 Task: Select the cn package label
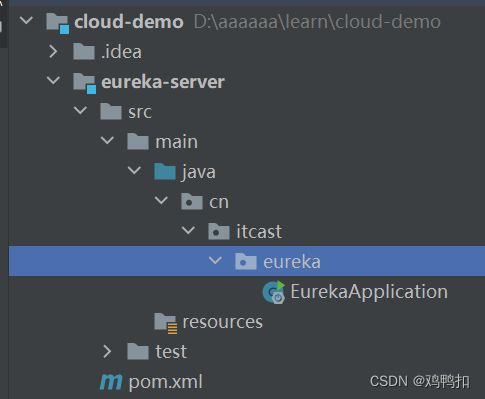point(219,202)
